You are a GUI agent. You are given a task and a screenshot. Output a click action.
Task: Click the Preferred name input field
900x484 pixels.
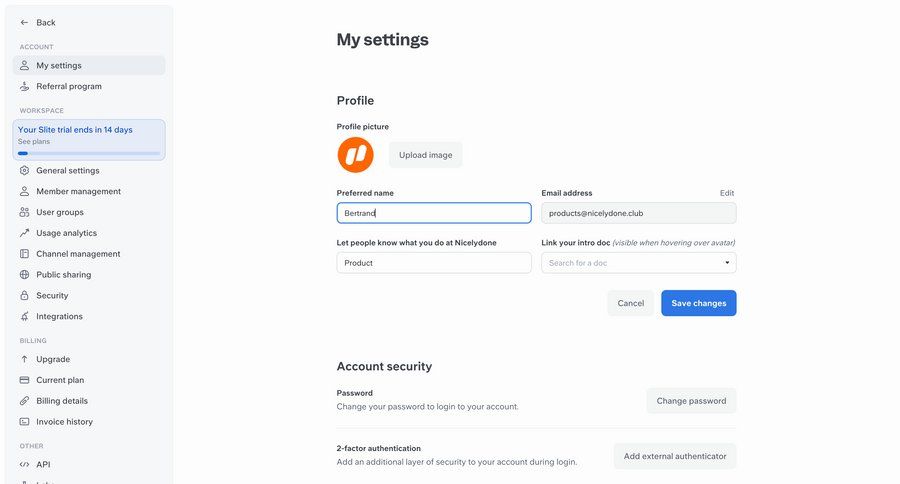coord(434,213)
